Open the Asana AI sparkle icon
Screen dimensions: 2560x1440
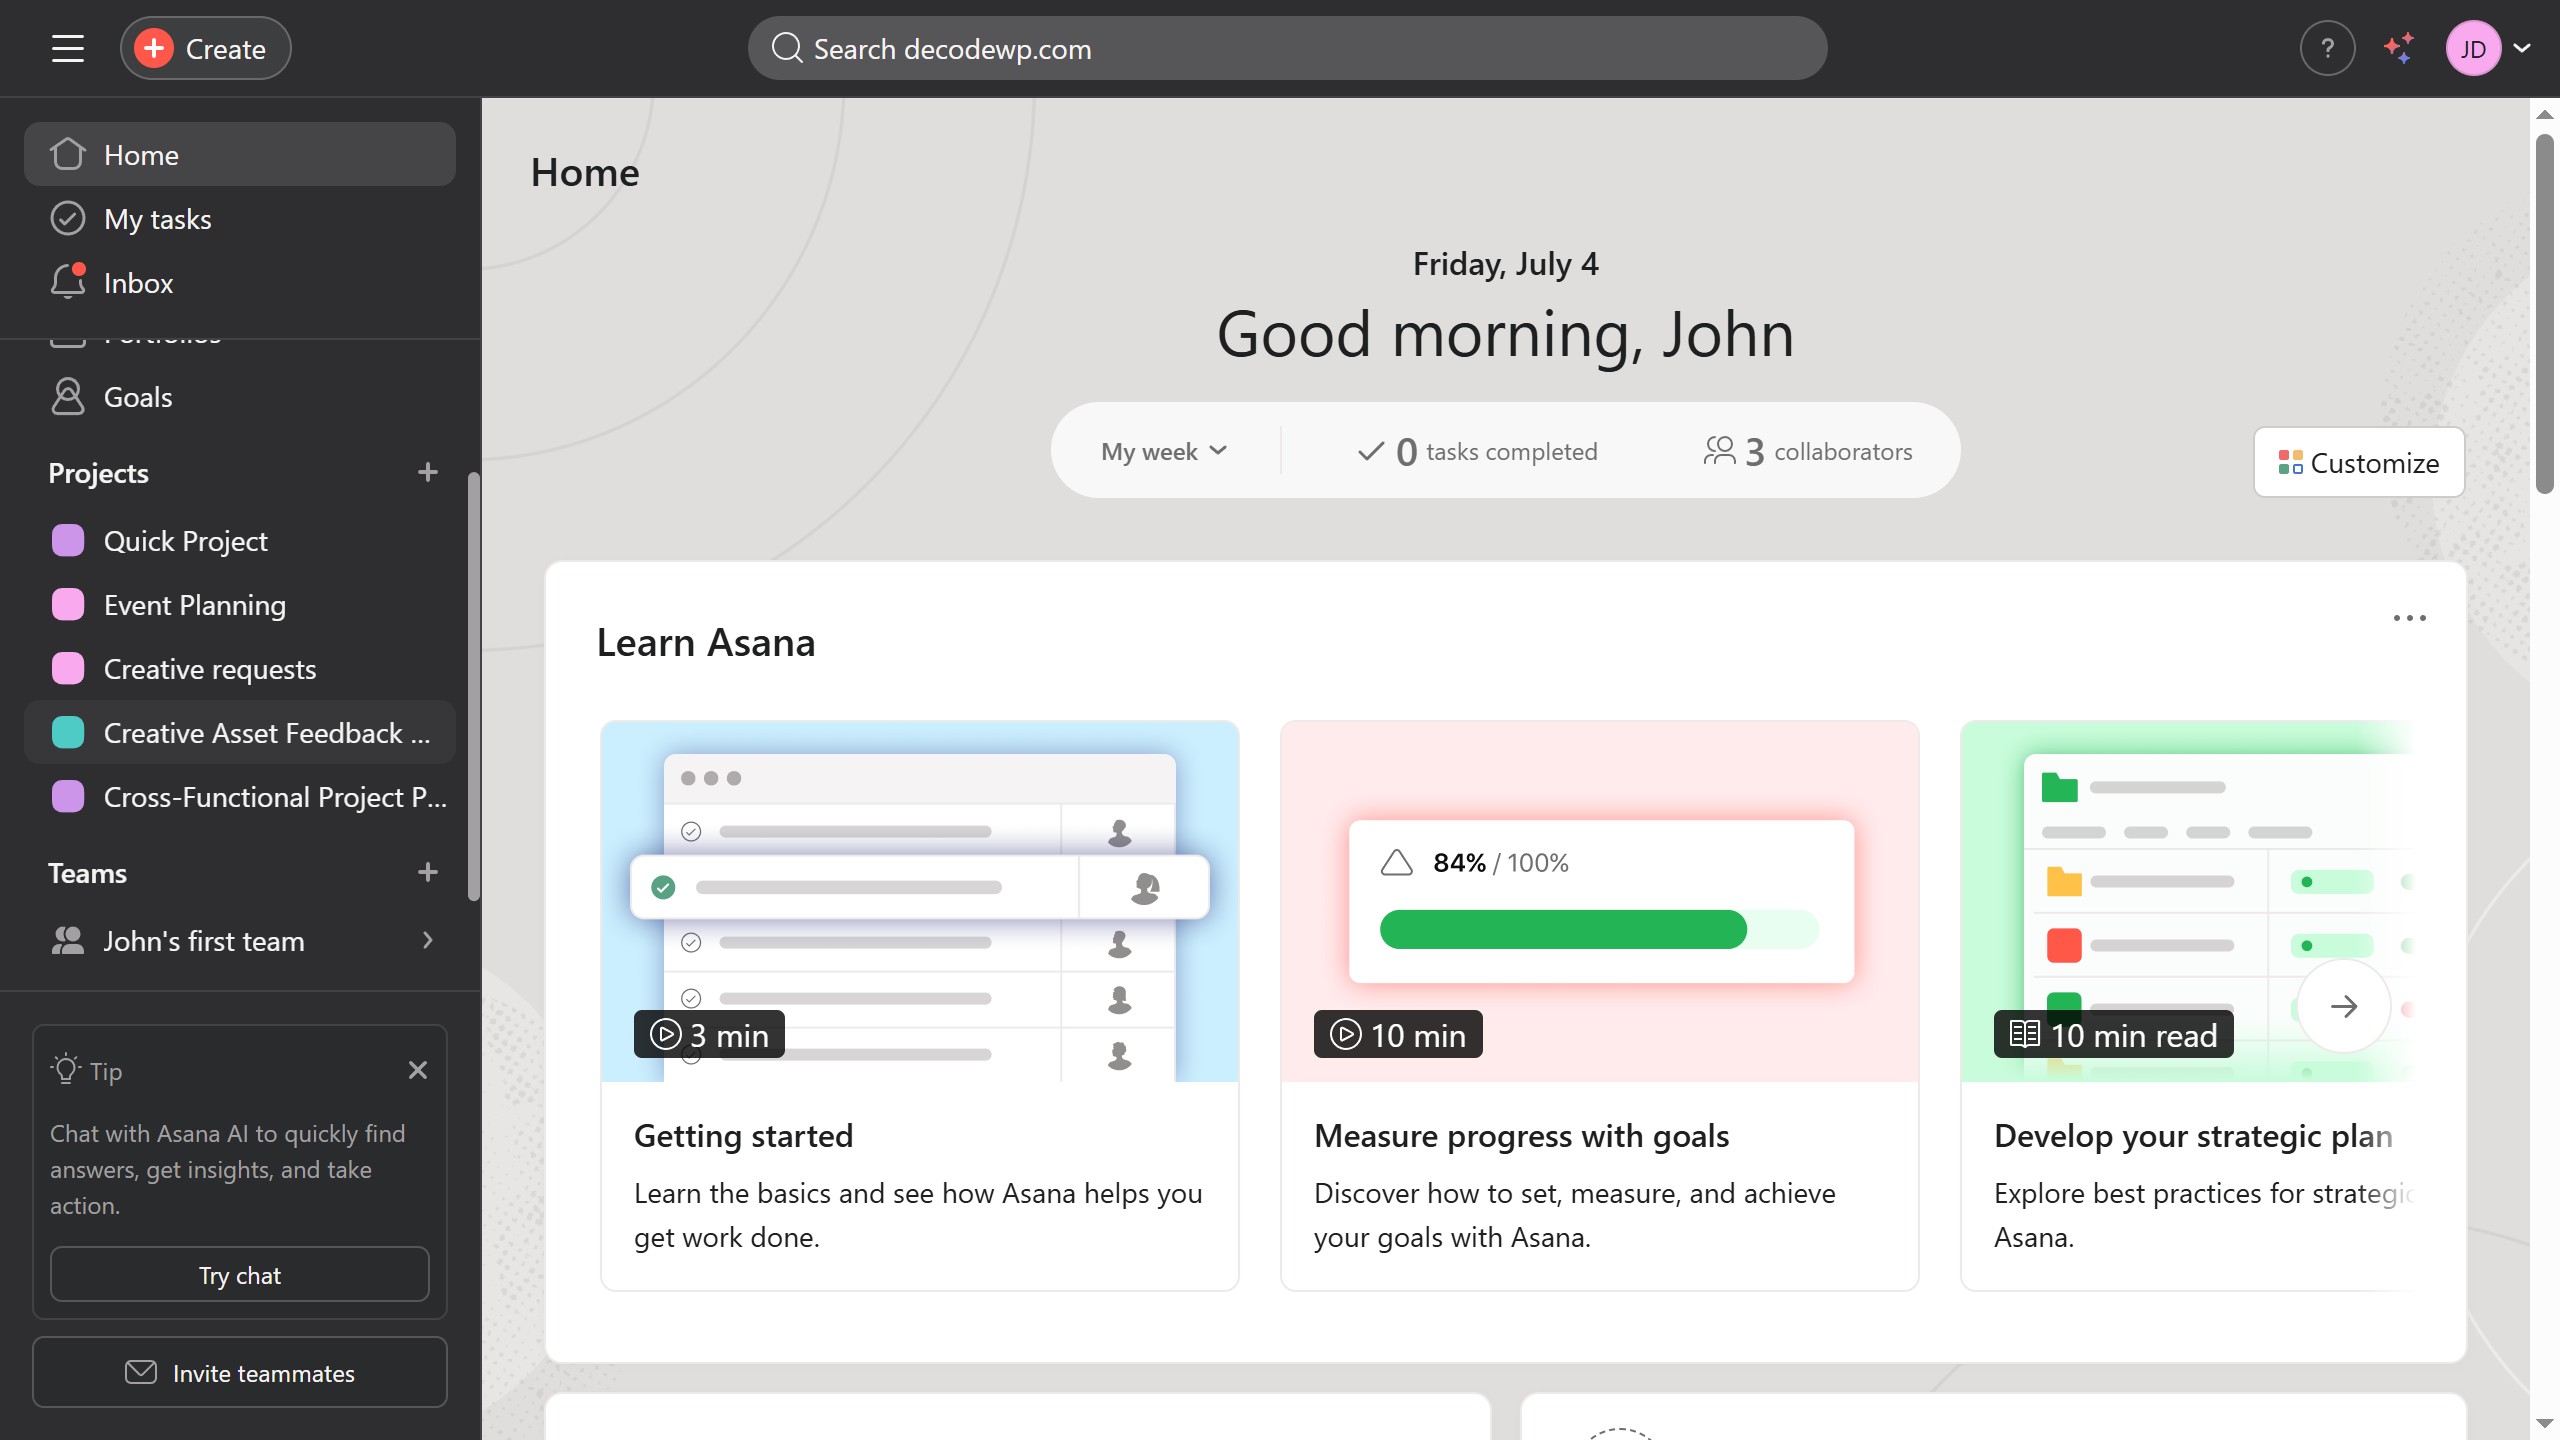click(x=2399, y=47)
